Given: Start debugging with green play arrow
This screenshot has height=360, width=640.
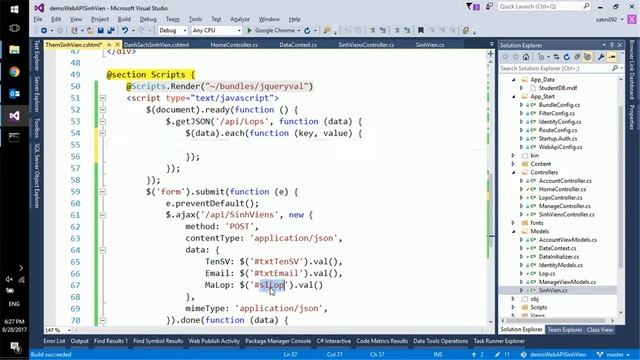Looking at the screenshot, I should (249, 31).
